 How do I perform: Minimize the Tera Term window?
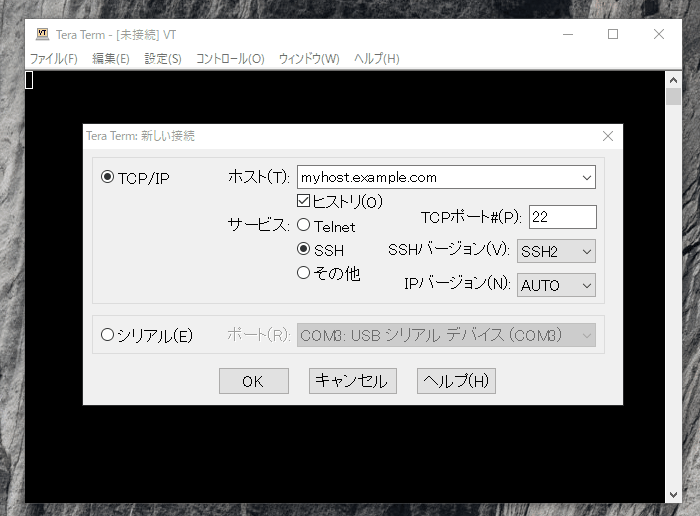tap(568, 34)
